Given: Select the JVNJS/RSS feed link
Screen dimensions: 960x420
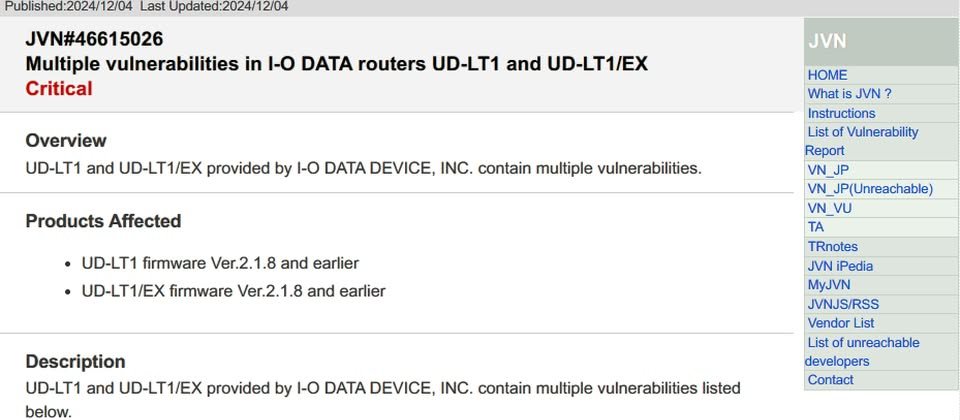Looking at the screenshot, I should [x=843, y=304].
